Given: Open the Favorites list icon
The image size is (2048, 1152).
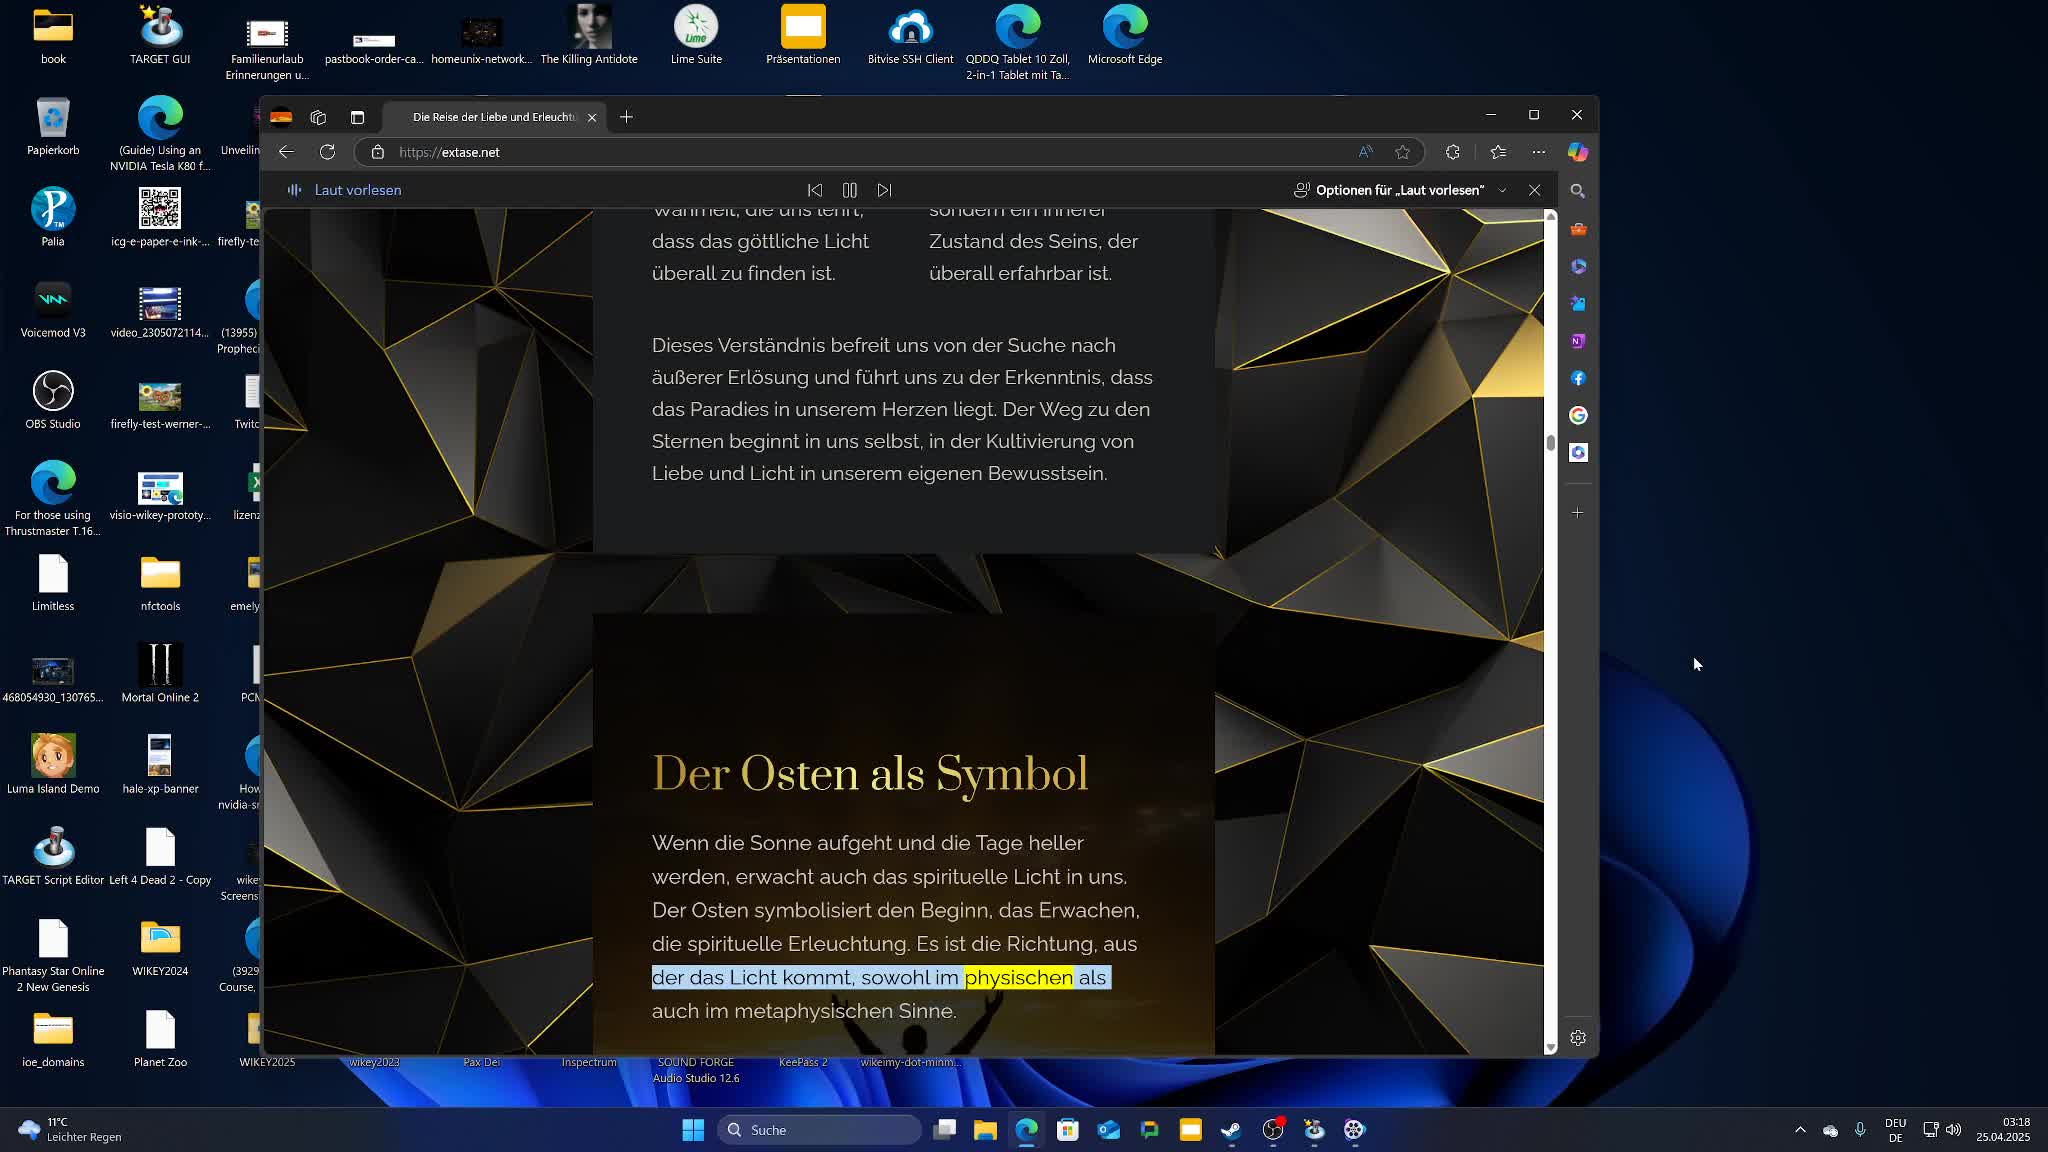Looking at the screenshot, I should click(x=1498, y=152).
